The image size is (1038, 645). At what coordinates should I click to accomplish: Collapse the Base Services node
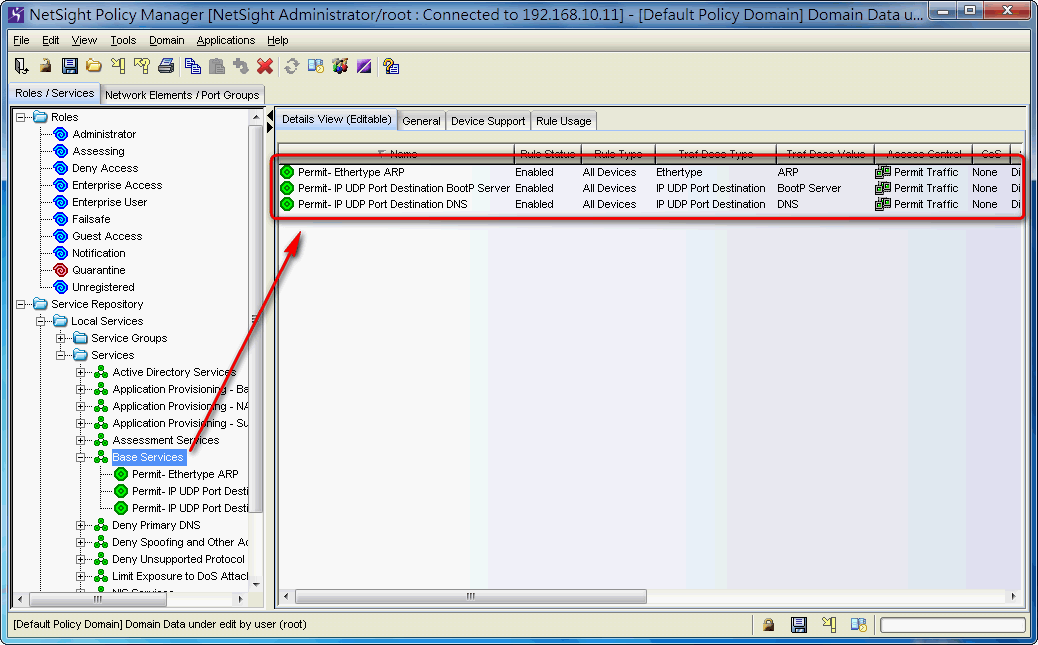click(x=81, y=457)
